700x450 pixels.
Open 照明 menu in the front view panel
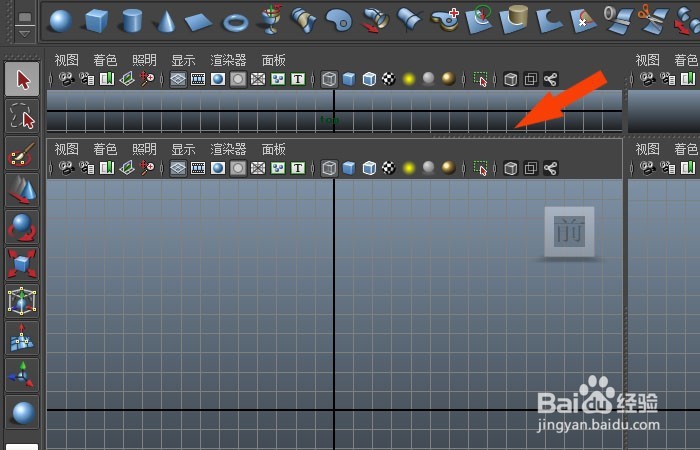[144, 149]
